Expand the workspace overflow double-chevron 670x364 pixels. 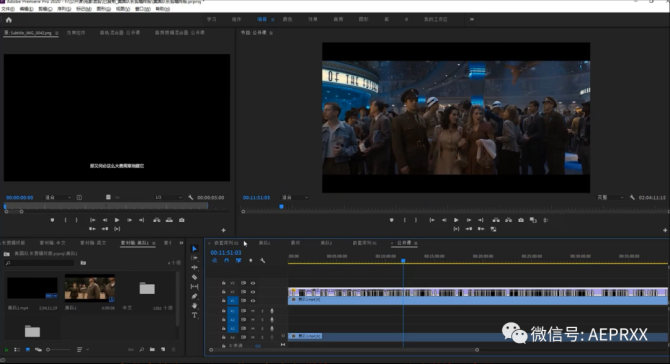pos(472,19)
